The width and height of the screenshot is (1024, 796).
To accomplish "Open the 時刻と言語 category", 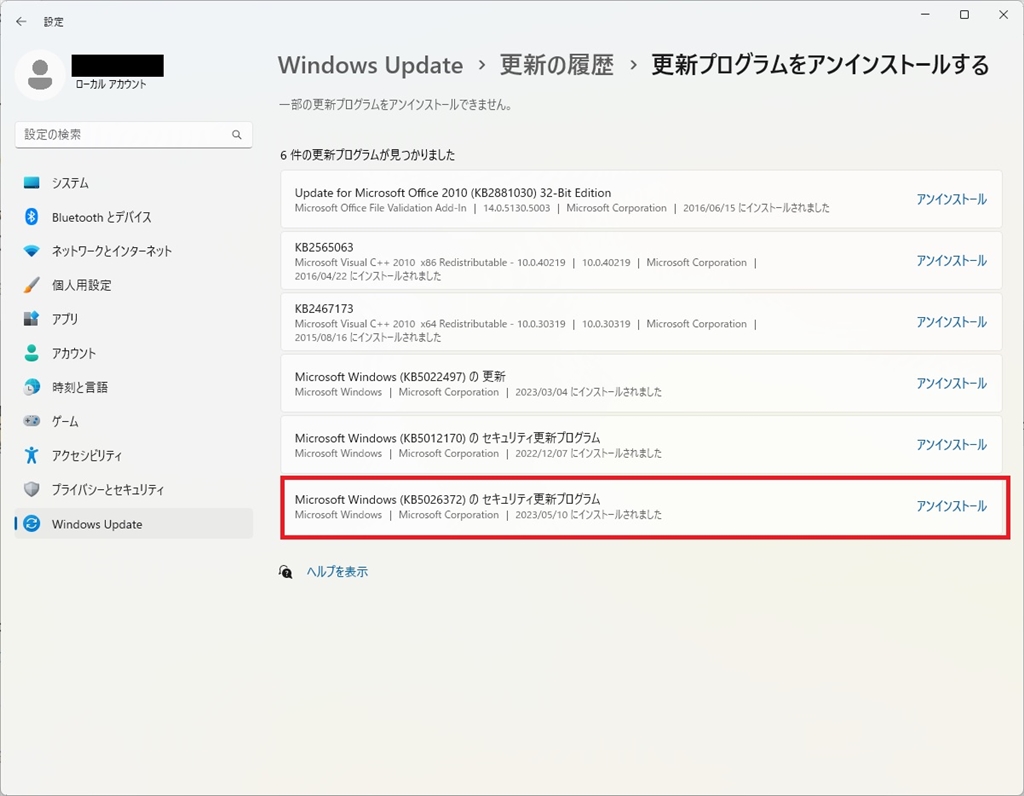I will coord(134,387).
